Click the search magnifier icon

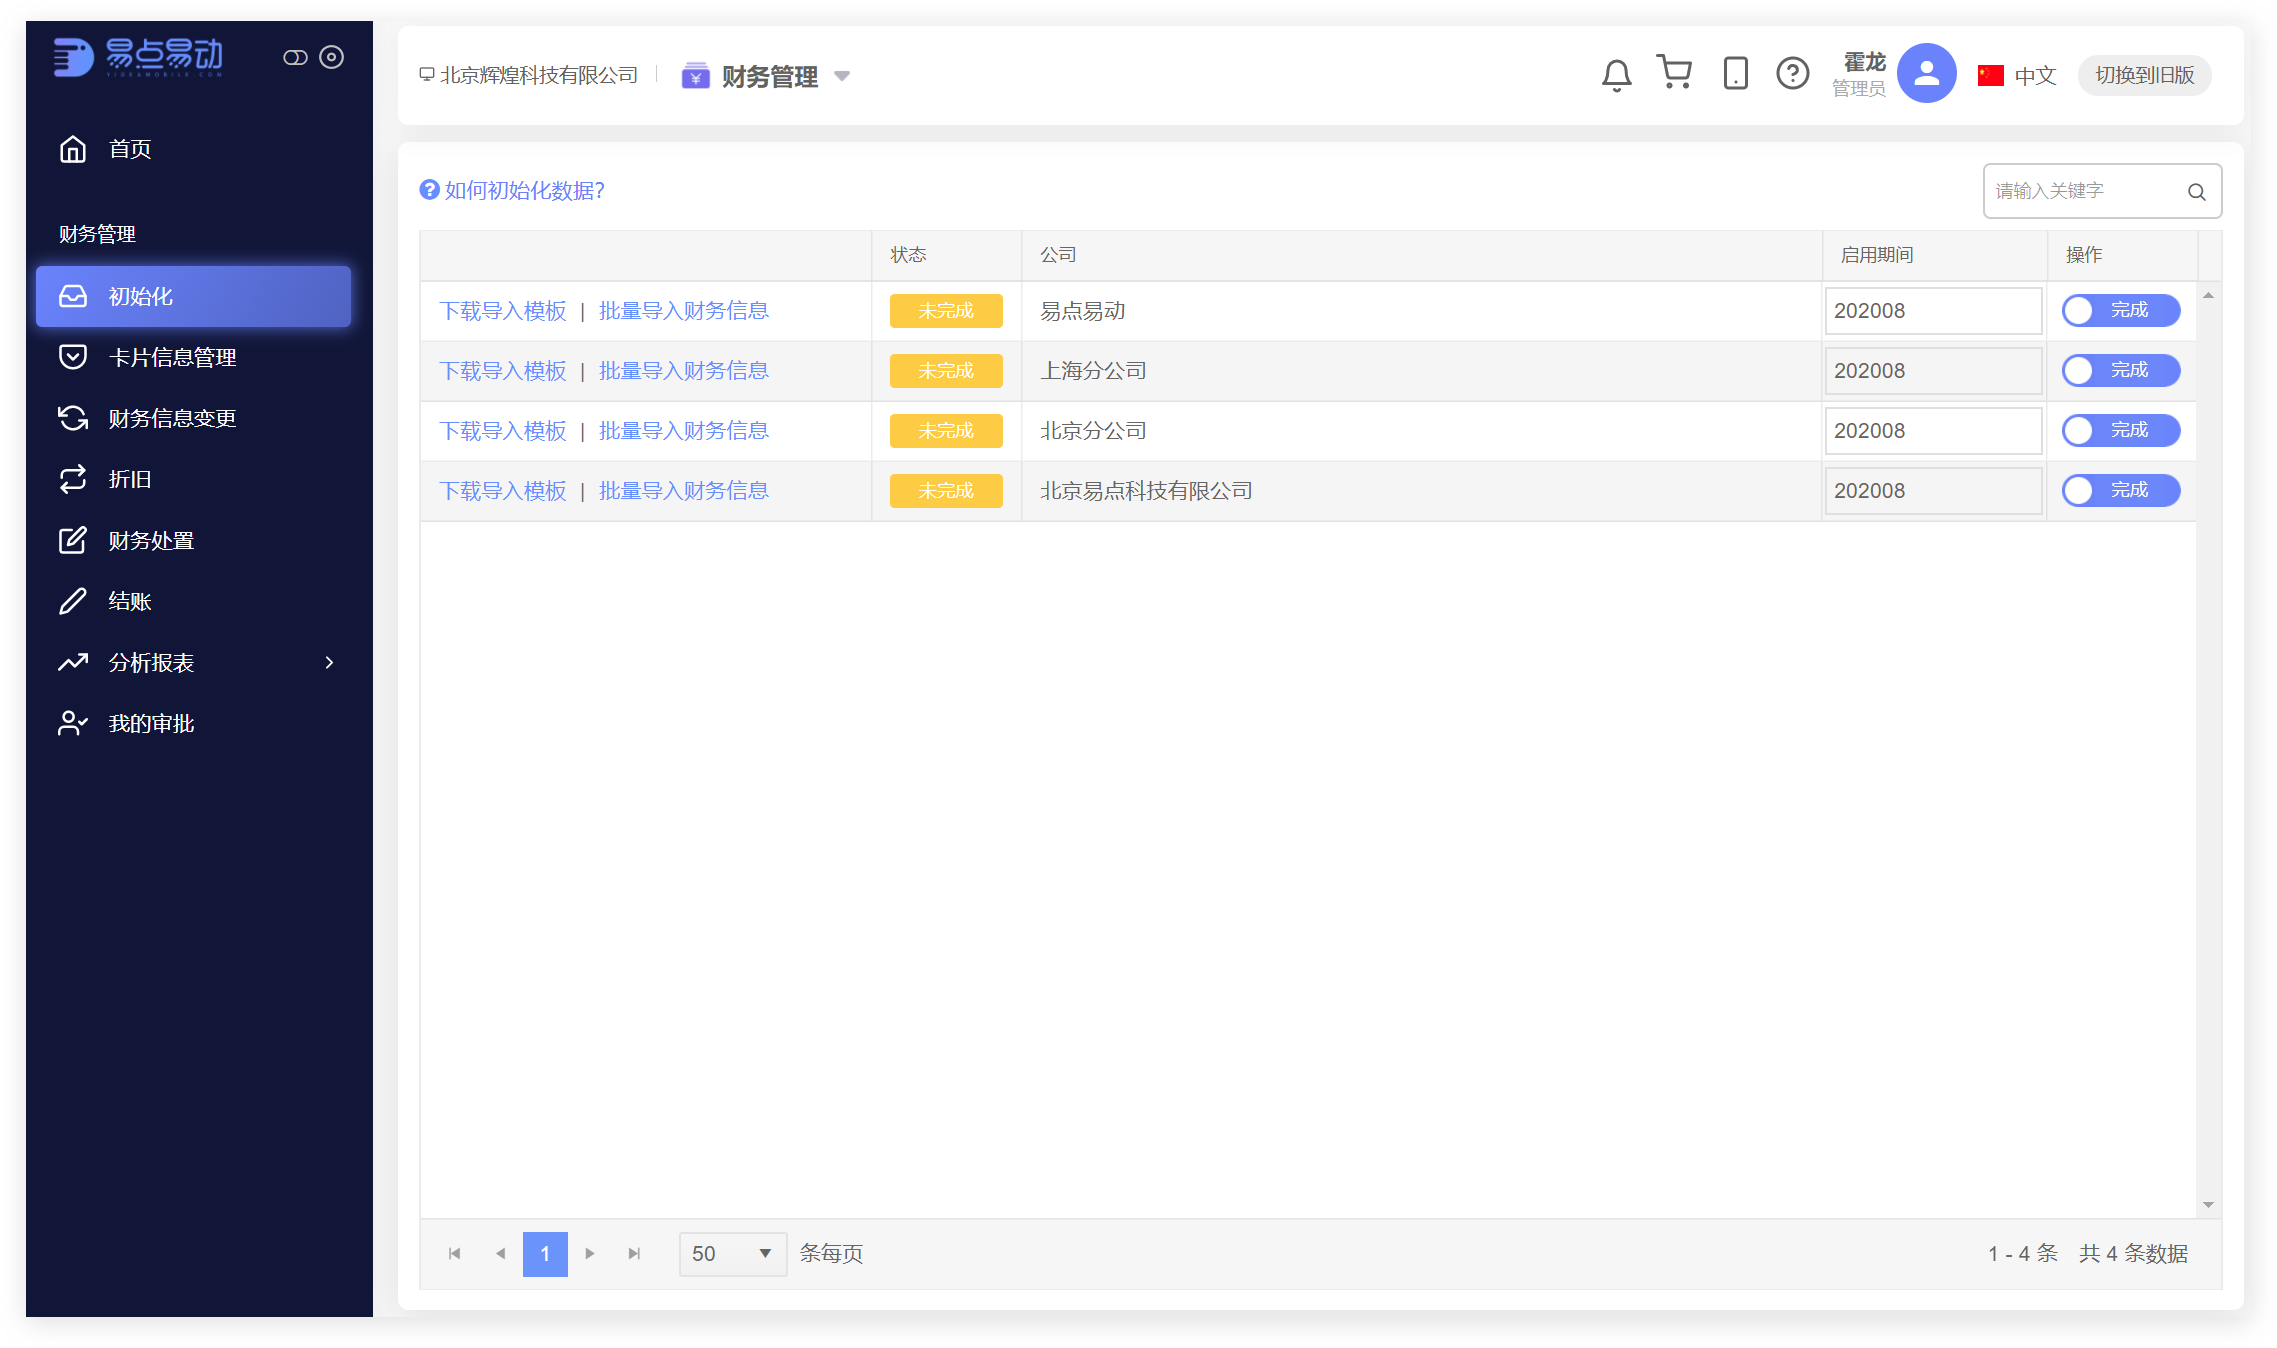[2196, 192]
